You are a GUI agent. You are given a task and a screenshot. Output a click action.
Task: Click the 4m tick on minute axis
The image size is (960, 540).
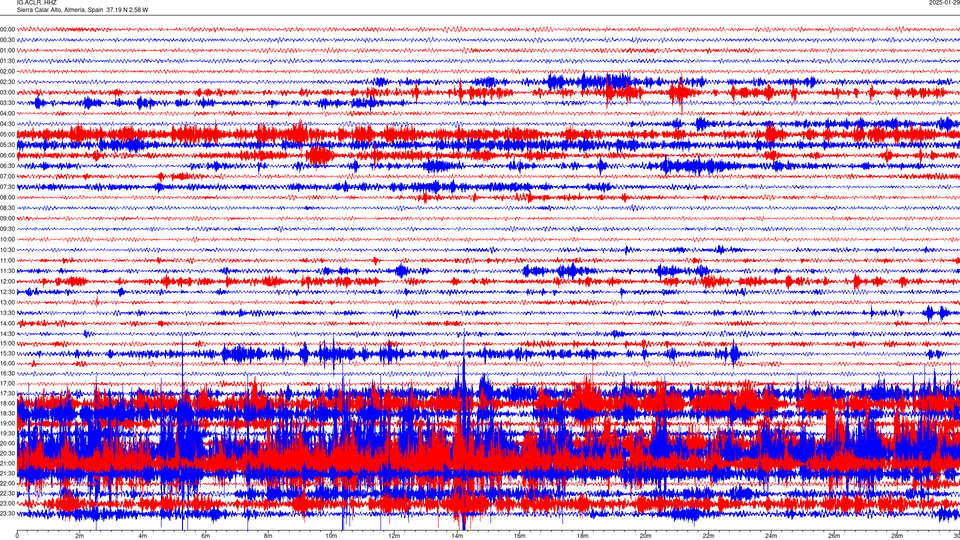tap(143, 536)
